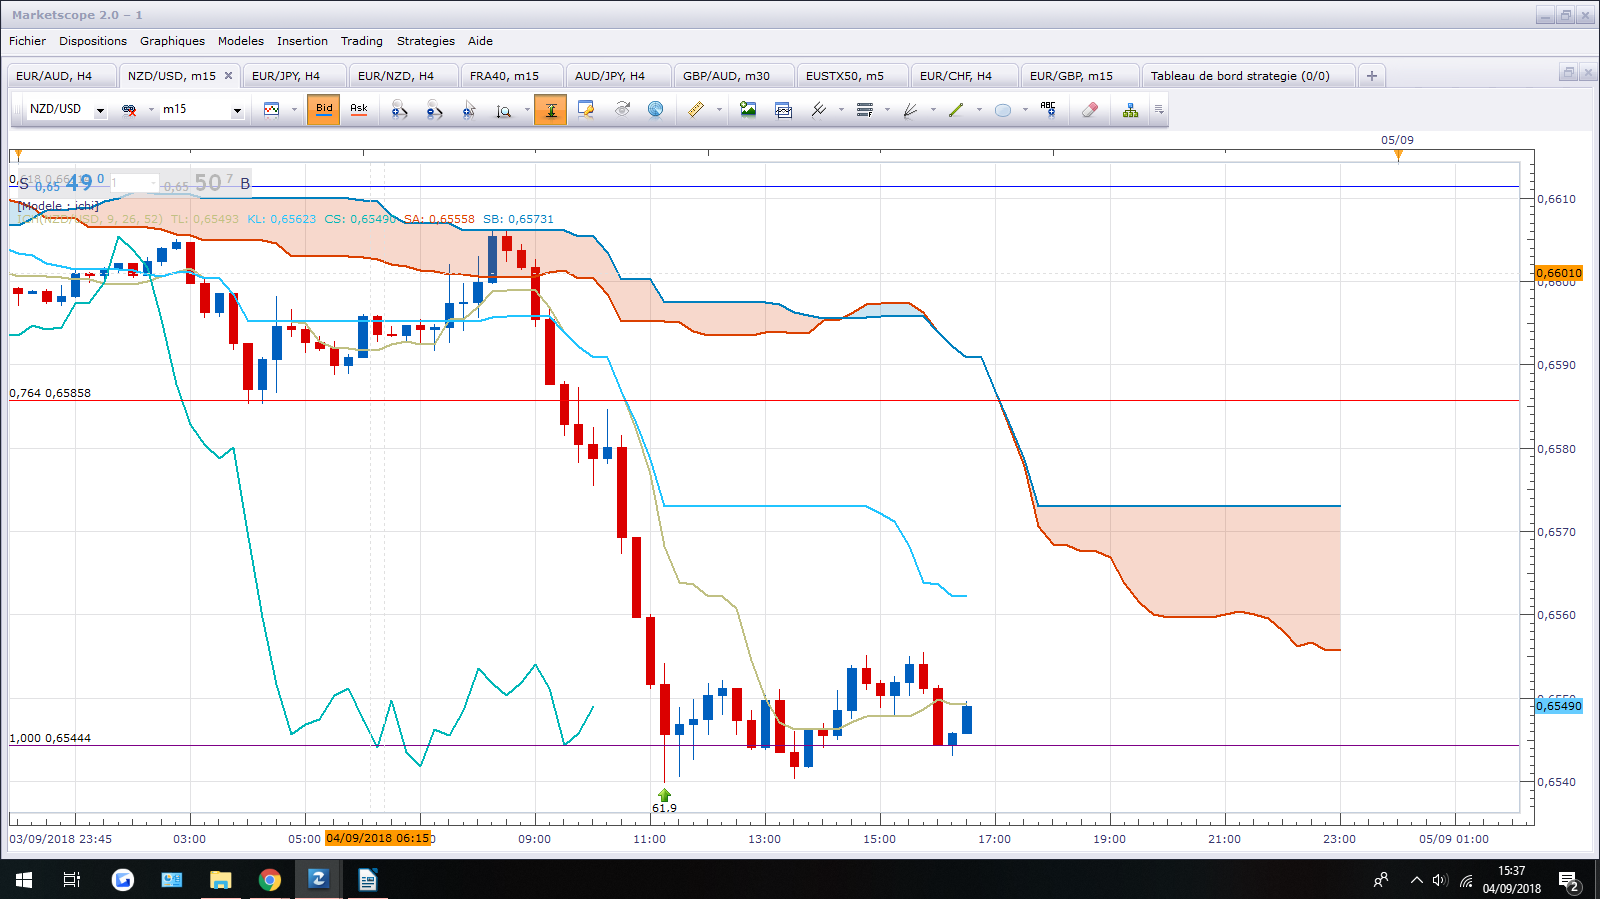Viewport: 1600px width, 899px height.
Task: Click the vertical scale zoom icon
Action: pos(504,110)
